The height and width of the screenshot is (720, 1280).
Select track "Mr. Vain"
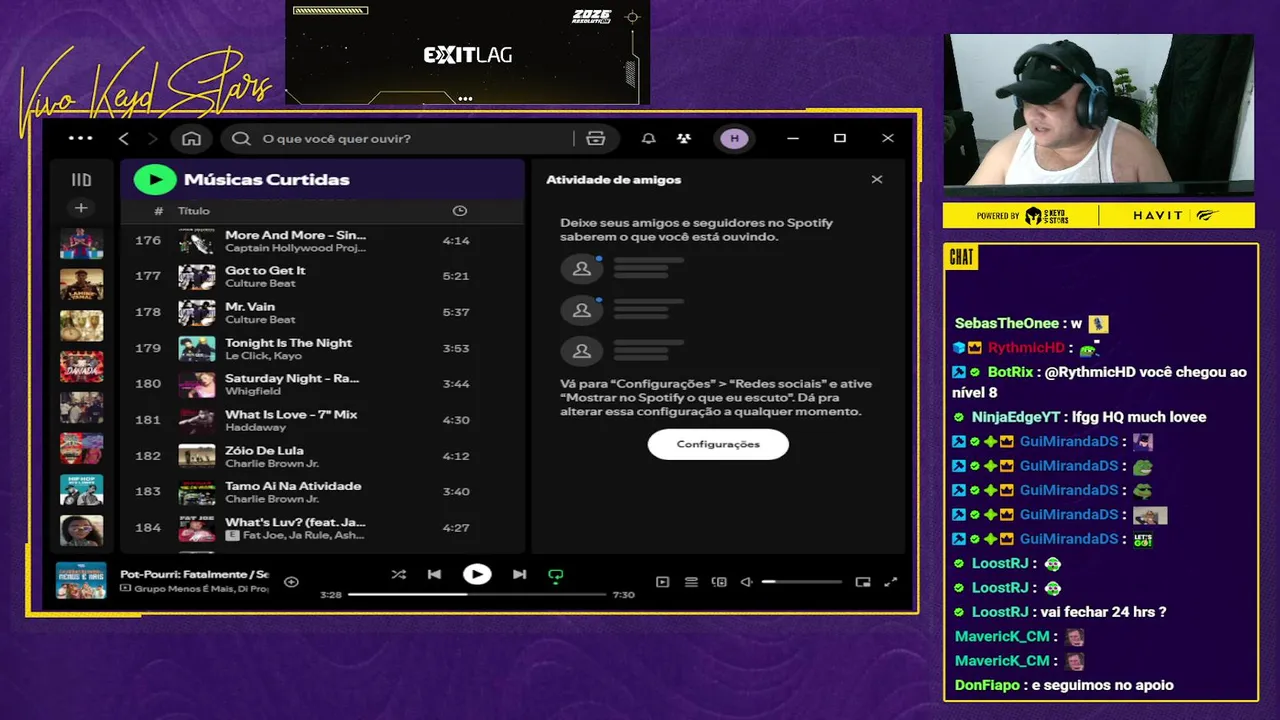[250, 306]
